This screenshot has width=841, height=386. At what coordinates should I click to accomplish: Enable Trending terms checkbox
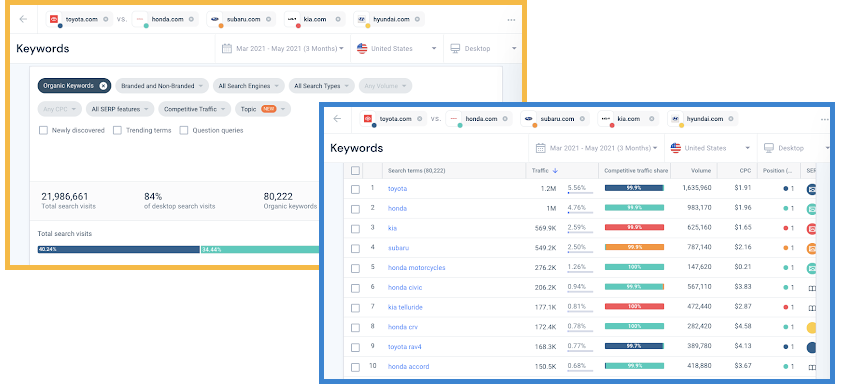click(x=117, y=130)
